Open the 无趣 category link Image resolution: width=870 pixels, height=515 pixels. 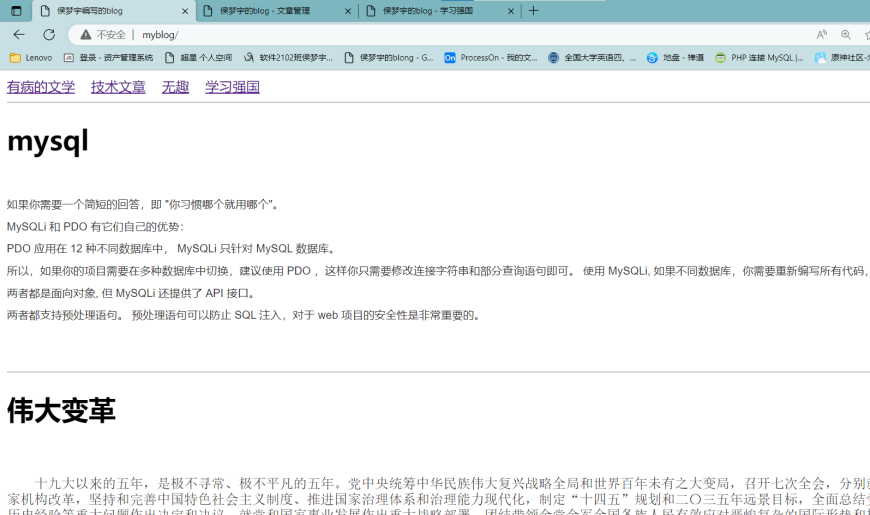coord(175,87)
